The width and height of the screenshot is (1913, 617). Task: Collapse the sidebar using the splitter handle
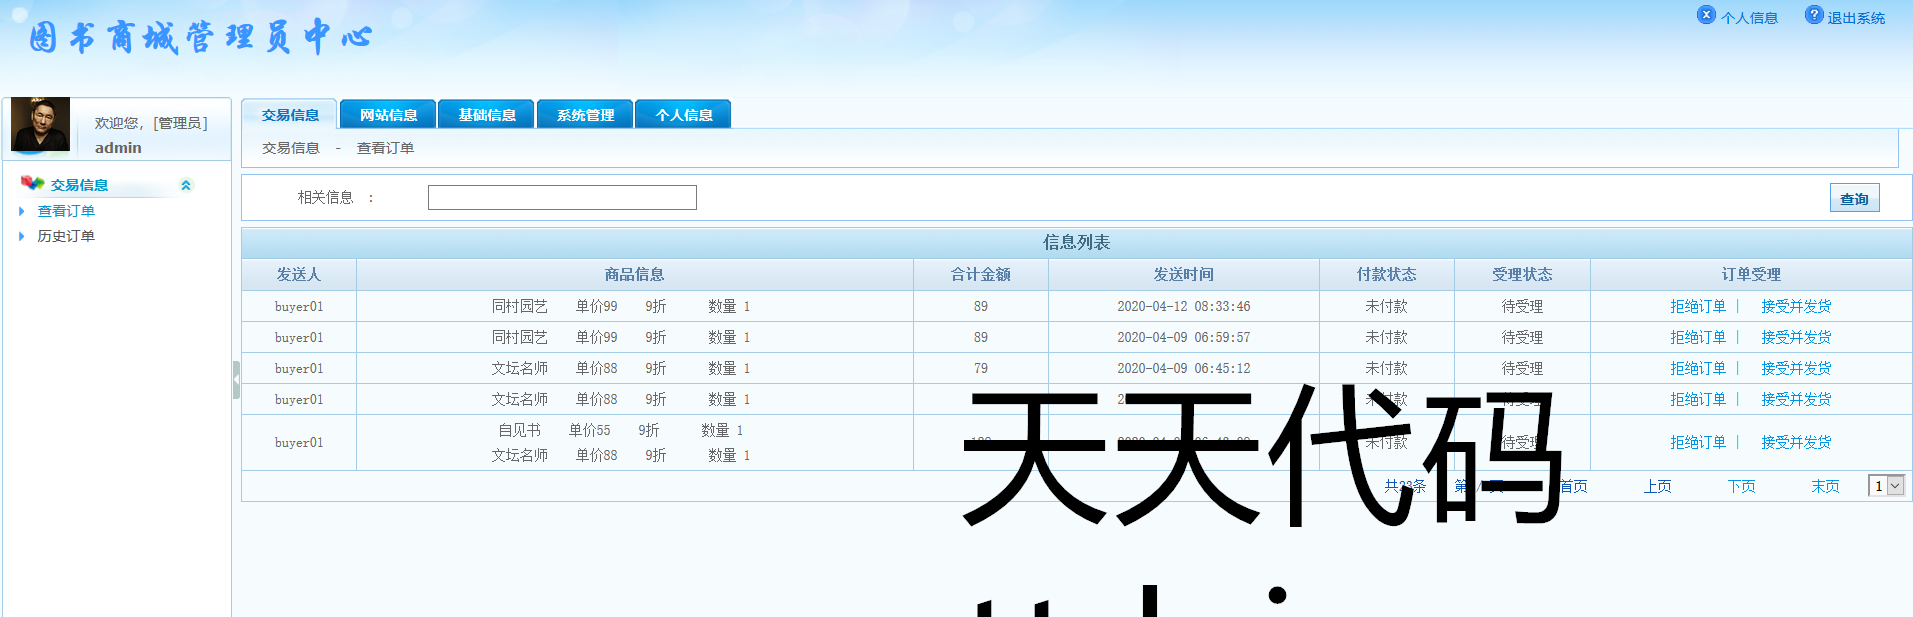(236, 380)
